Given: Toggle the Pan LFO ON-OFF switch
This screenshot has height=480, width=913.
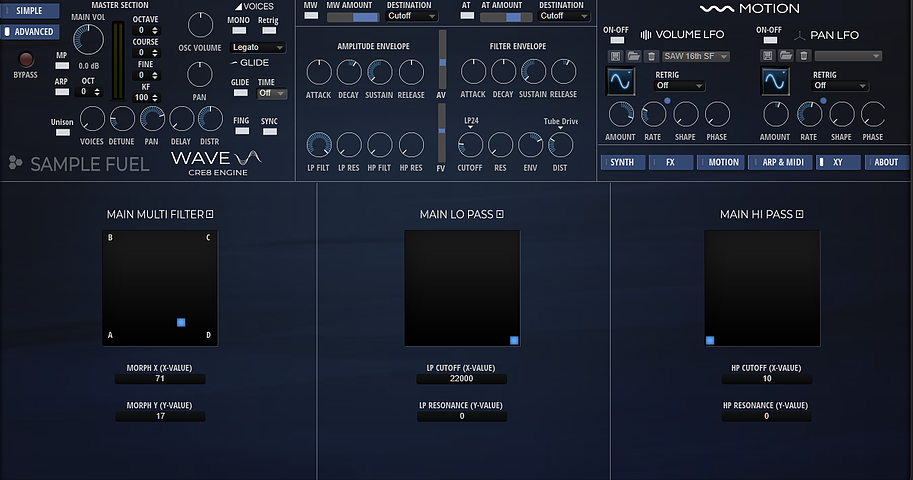Looking at the screenshot, I should coord(770,40).
